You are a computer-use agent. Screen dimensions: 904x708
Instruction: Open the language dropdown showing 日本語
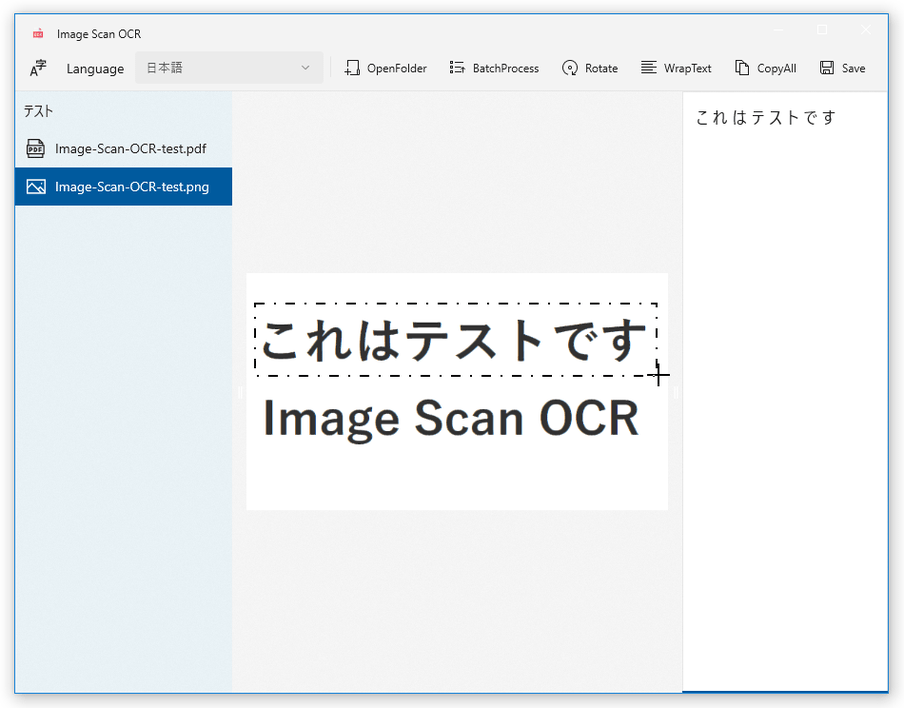(x=229, y=68)
